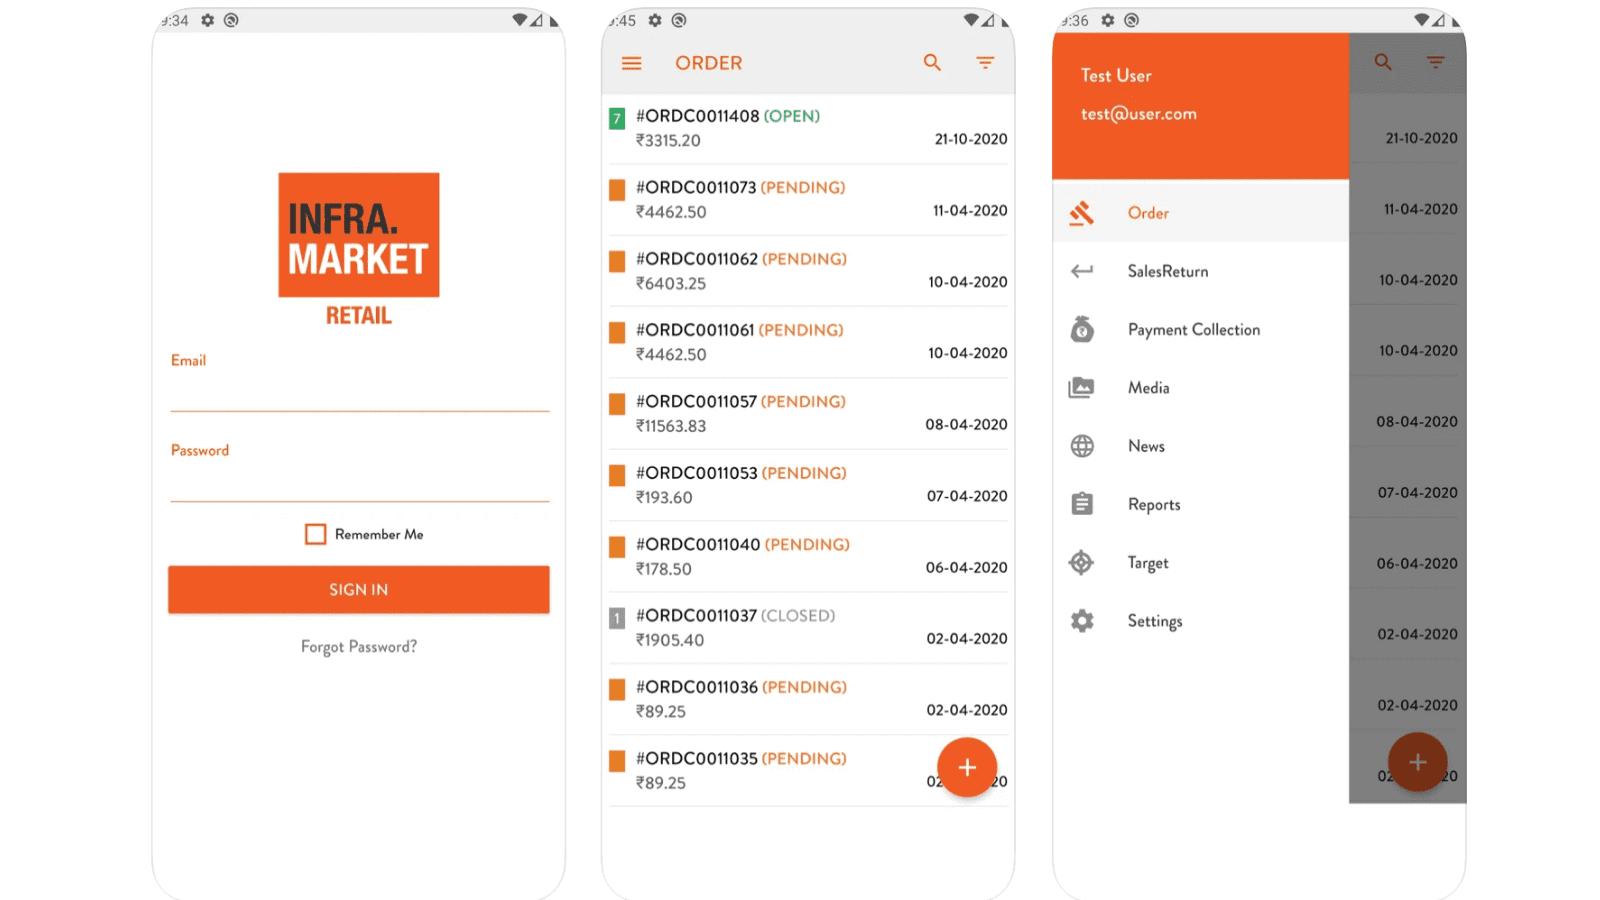This screenshot has height=900, width=1600.
Task: Click the Media gallery icon in drawer
Action: tap(1082, 388)
